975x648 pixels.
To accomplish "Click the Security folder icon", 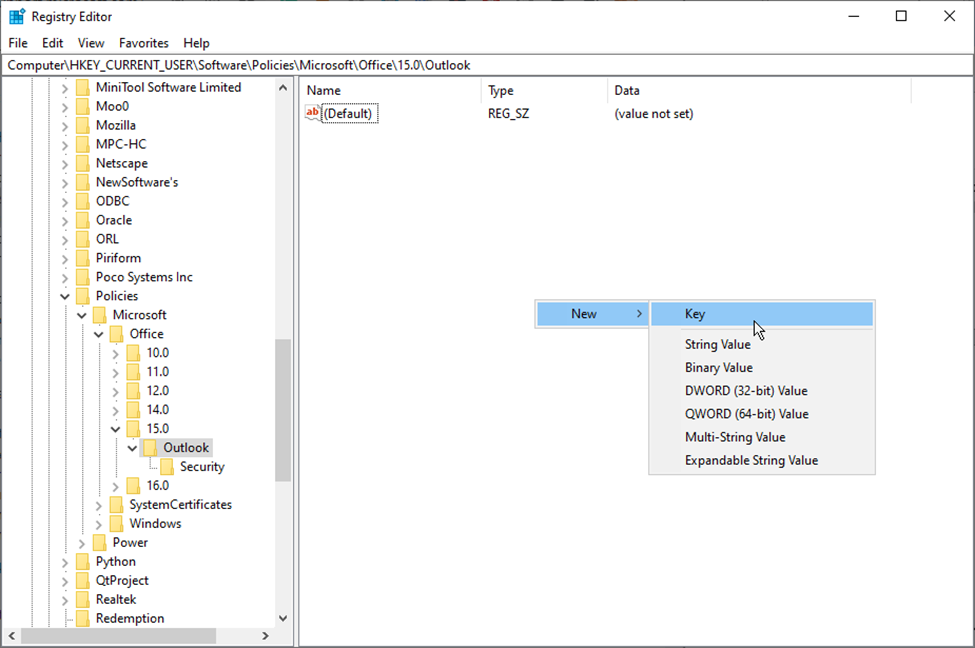I will tap(167, 467).
